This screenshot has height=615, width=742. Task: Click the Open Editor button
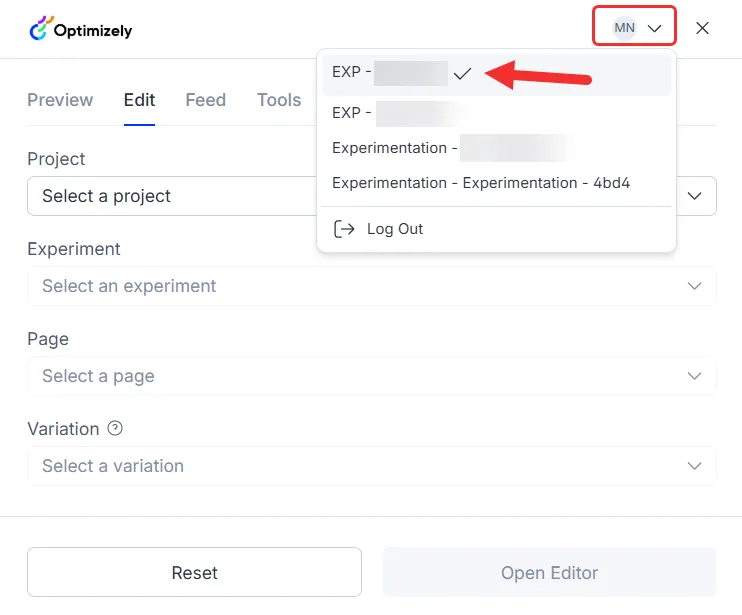coord(549,572)
